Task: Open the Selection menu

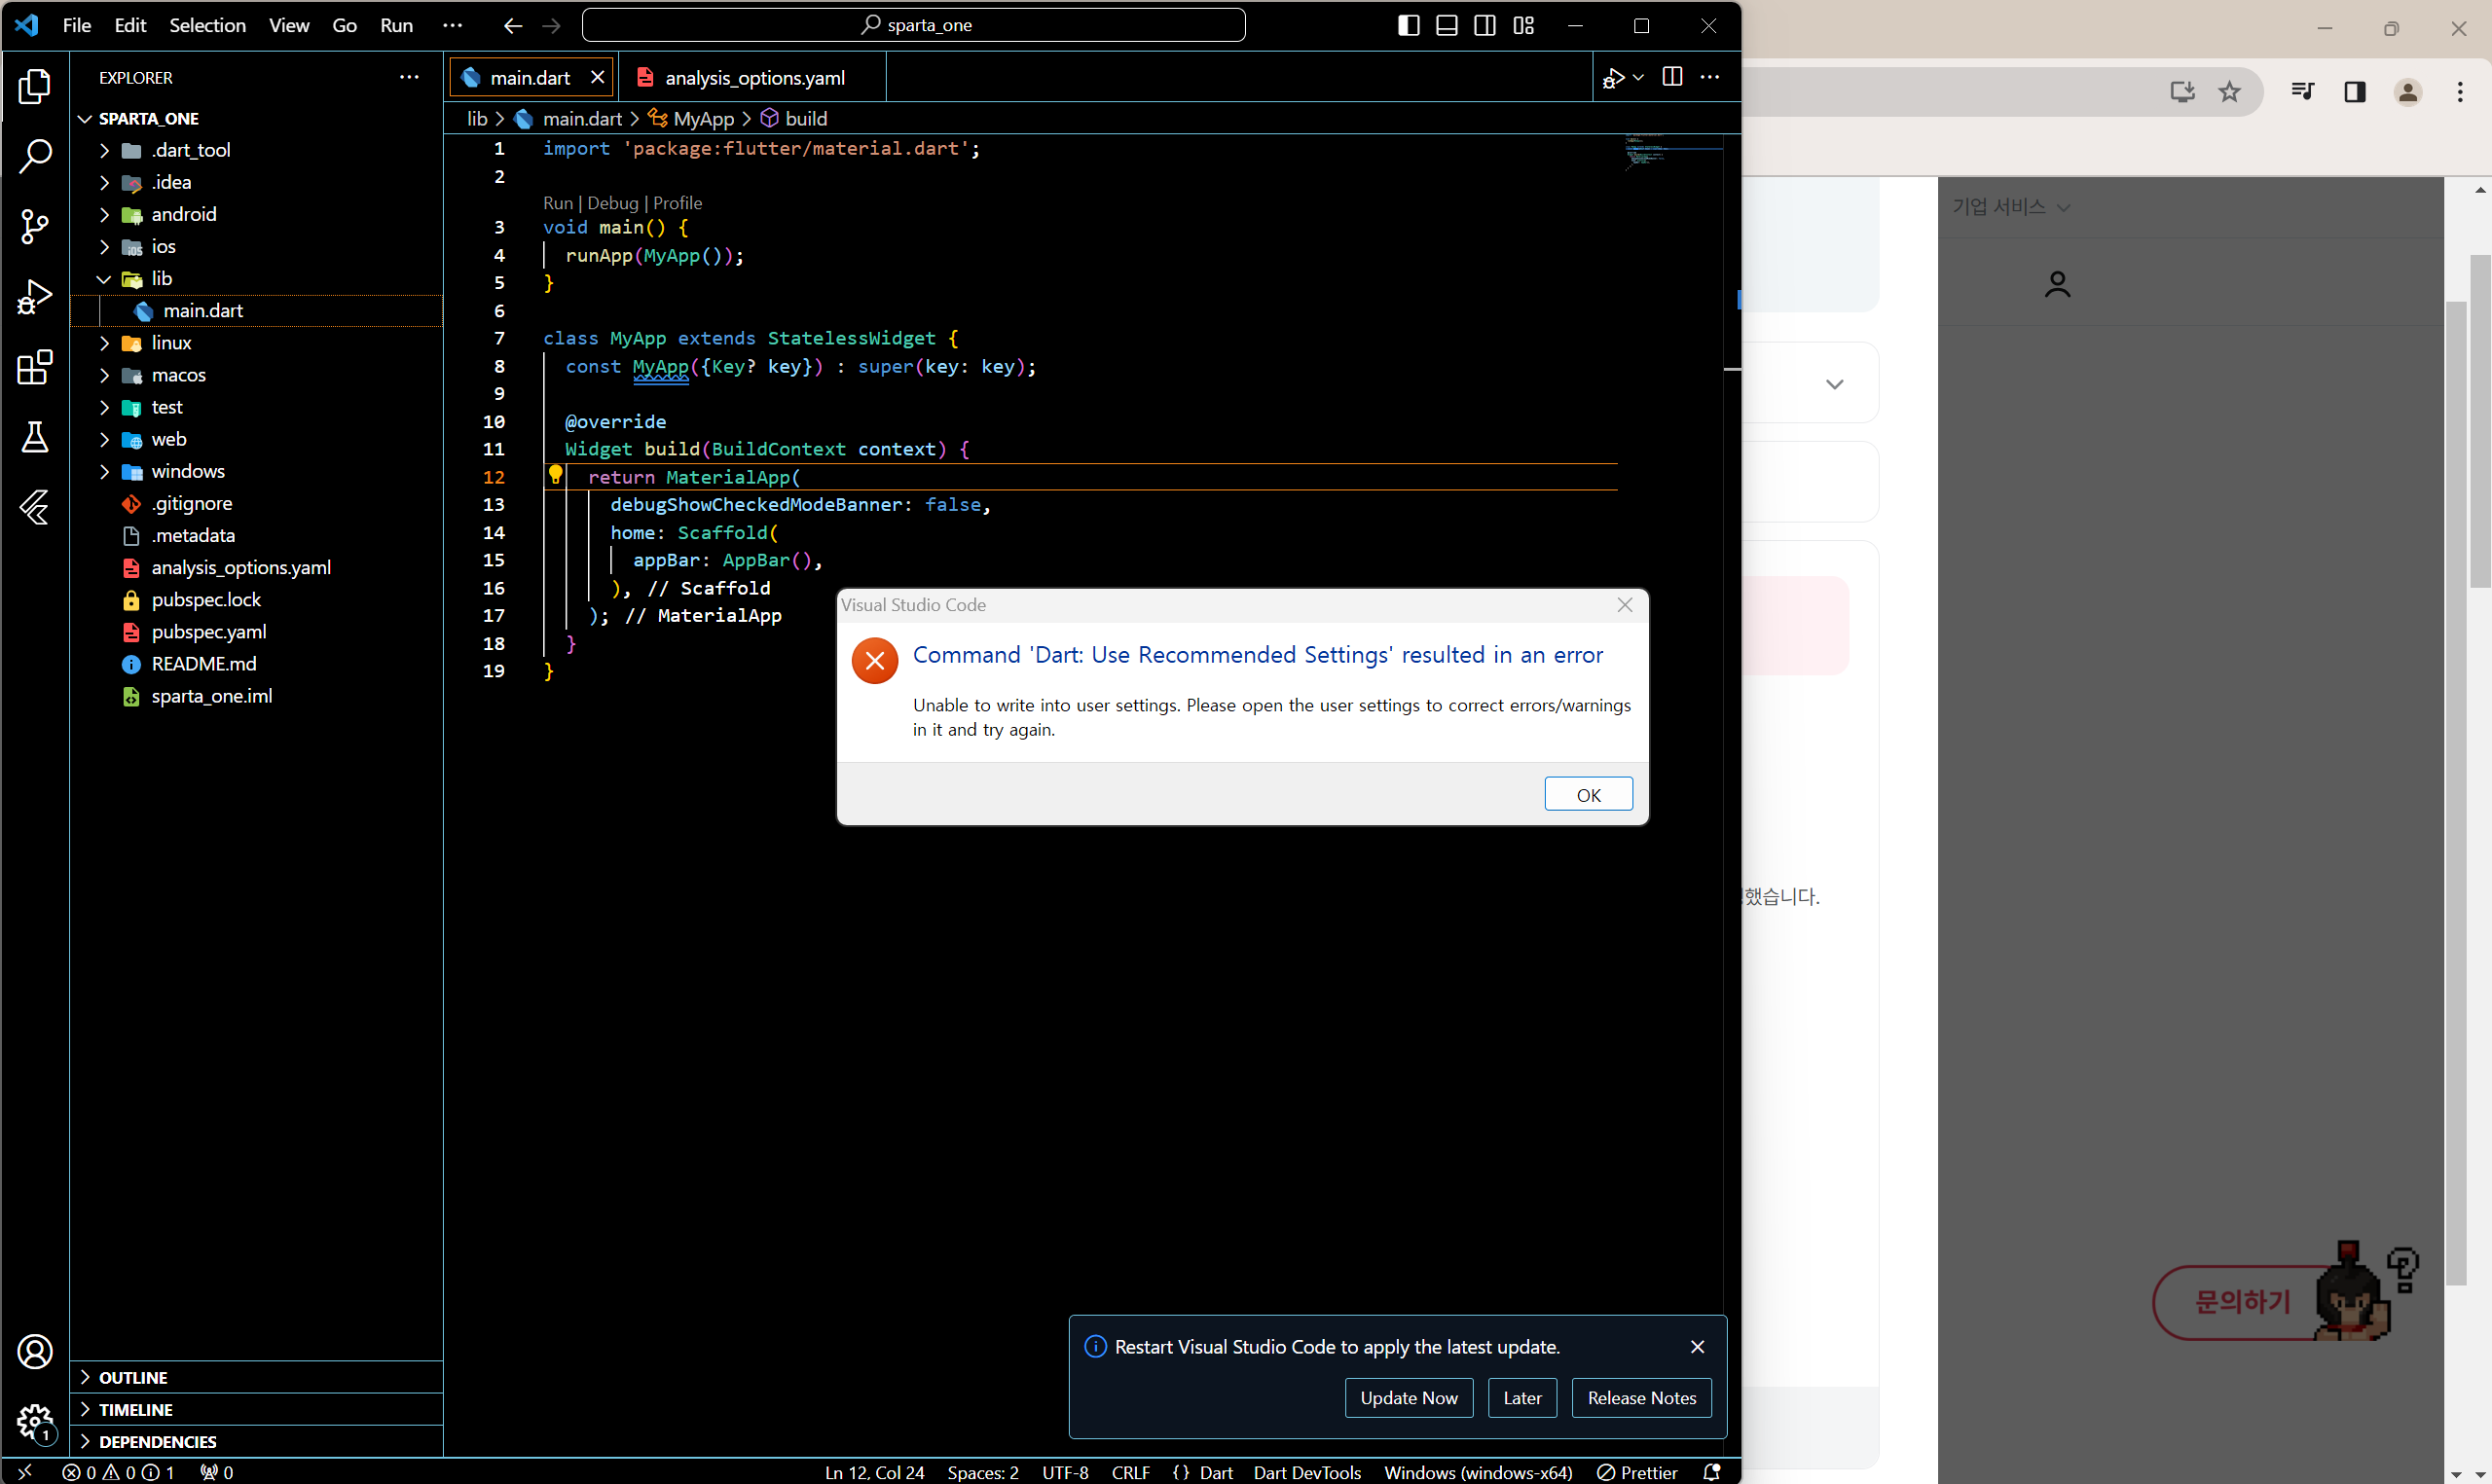Action: [x=207, y=25]
